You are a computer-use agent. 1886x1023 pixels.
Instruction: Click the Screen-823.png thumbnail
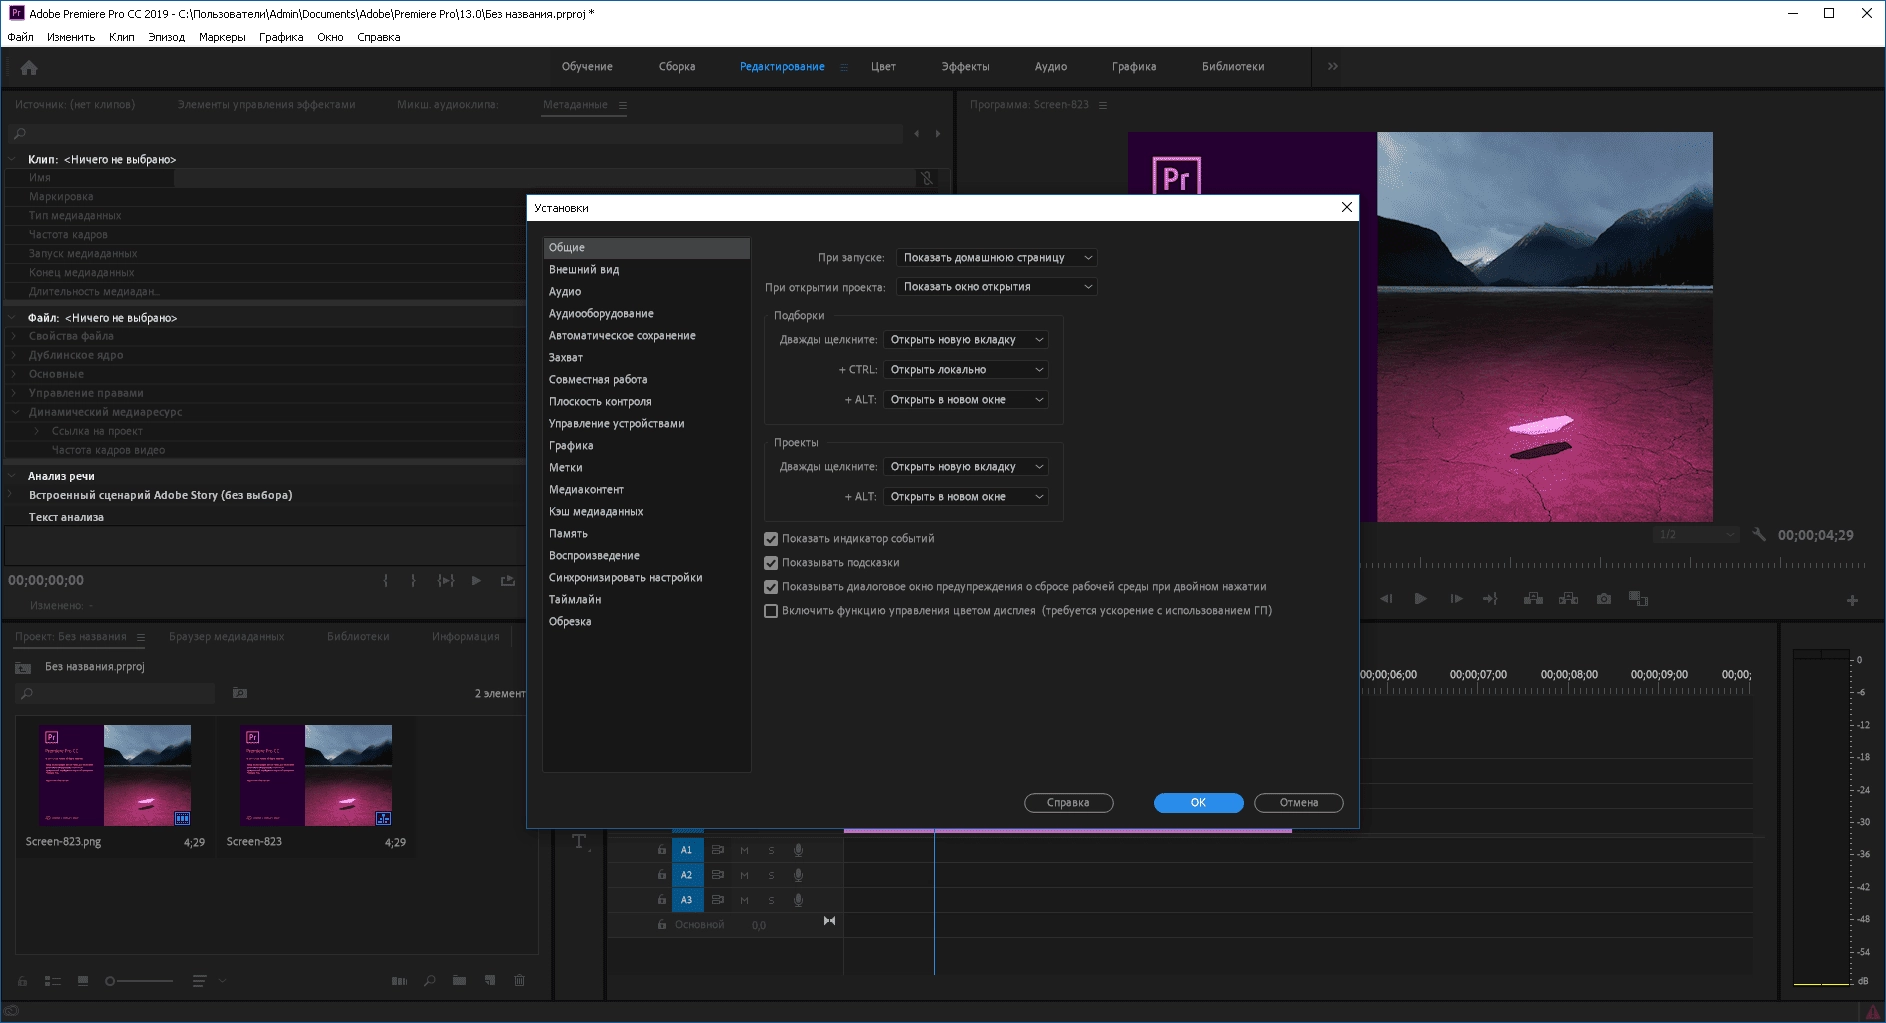(x=115, y=775)
